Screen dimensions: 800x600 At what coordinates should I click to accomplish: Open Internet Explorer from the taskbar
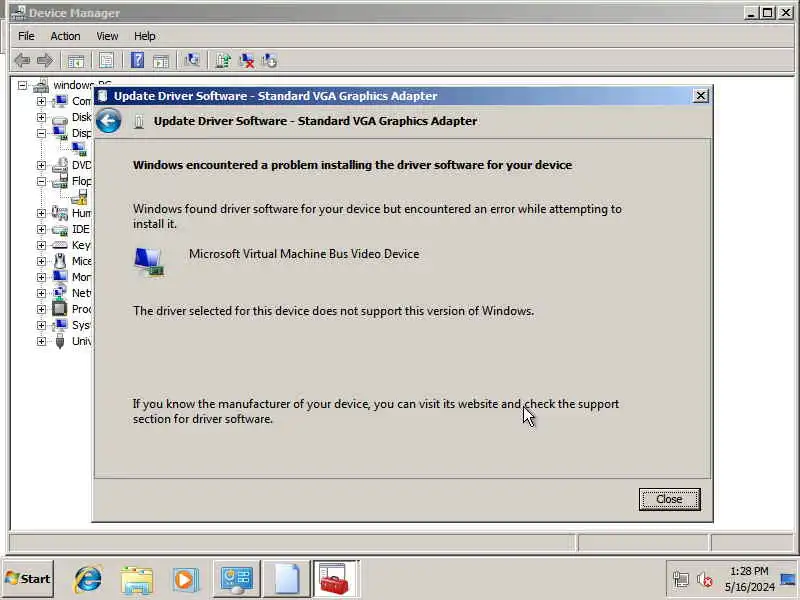pos(88,580)
